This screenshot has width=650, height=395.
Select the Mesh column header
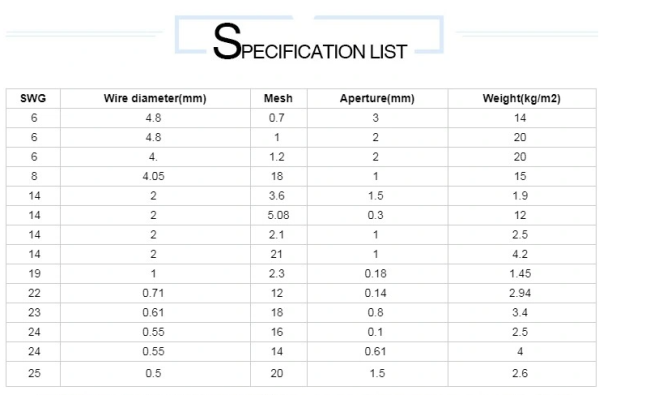click(x=278, y=99)
